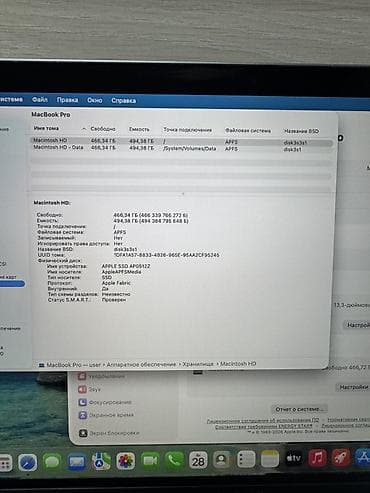Image resolution: width=370 pixels, height=493 pixels.
Task: Open the software license agreement link
Action: tap(263, 421)
